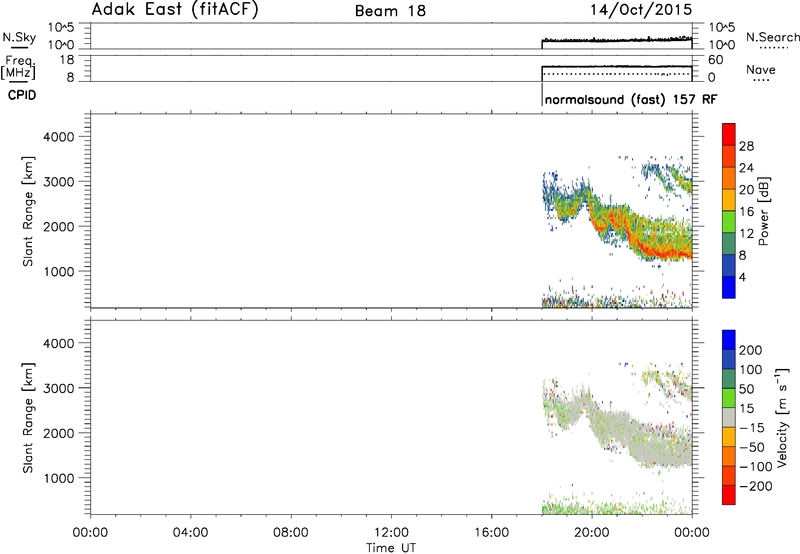Click the yellow −15 to −50 Velocity colorbar segment
This screenshot has height=554, width=800.
[729, 437]
